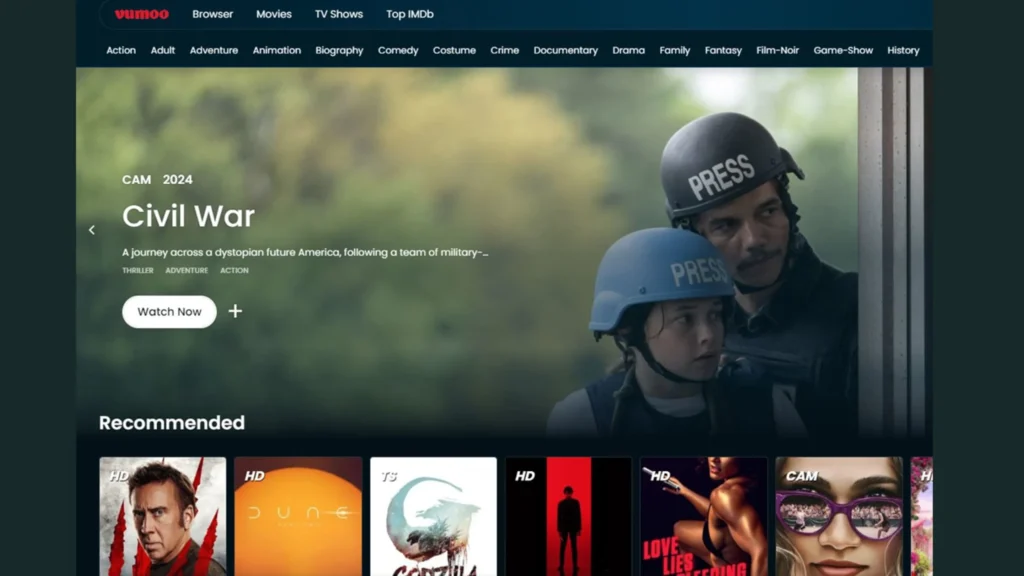Click the Vumoo logo

point(141,14)
